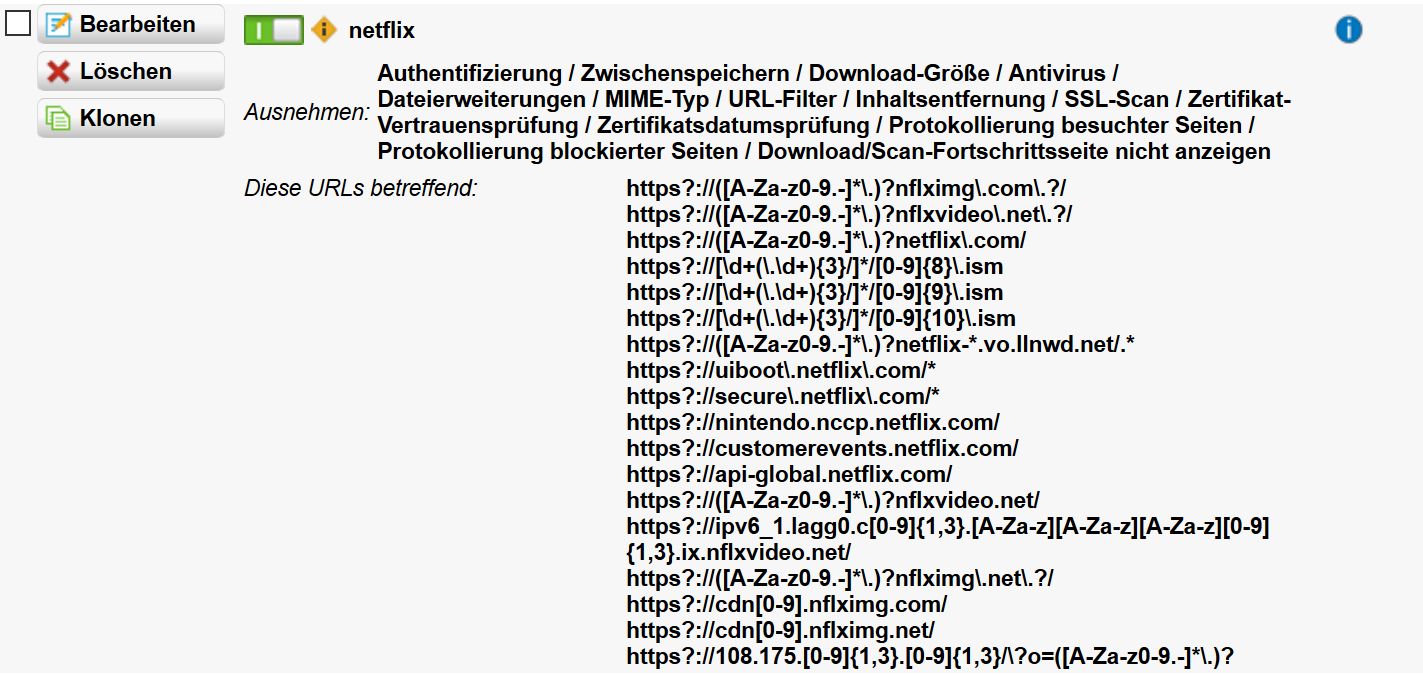Click the nintendo.nccp.netflix.com URL entry

click(x=813, y=422)
